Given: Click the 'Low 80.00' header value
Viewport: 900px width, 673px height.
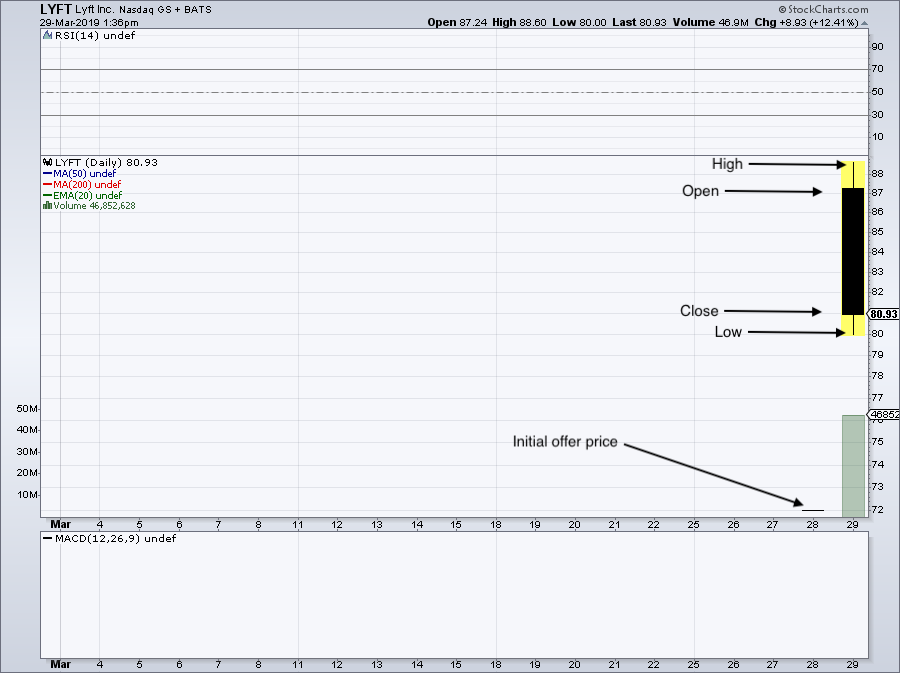Looking at the screenshot, I should click(x=579, y=22).
